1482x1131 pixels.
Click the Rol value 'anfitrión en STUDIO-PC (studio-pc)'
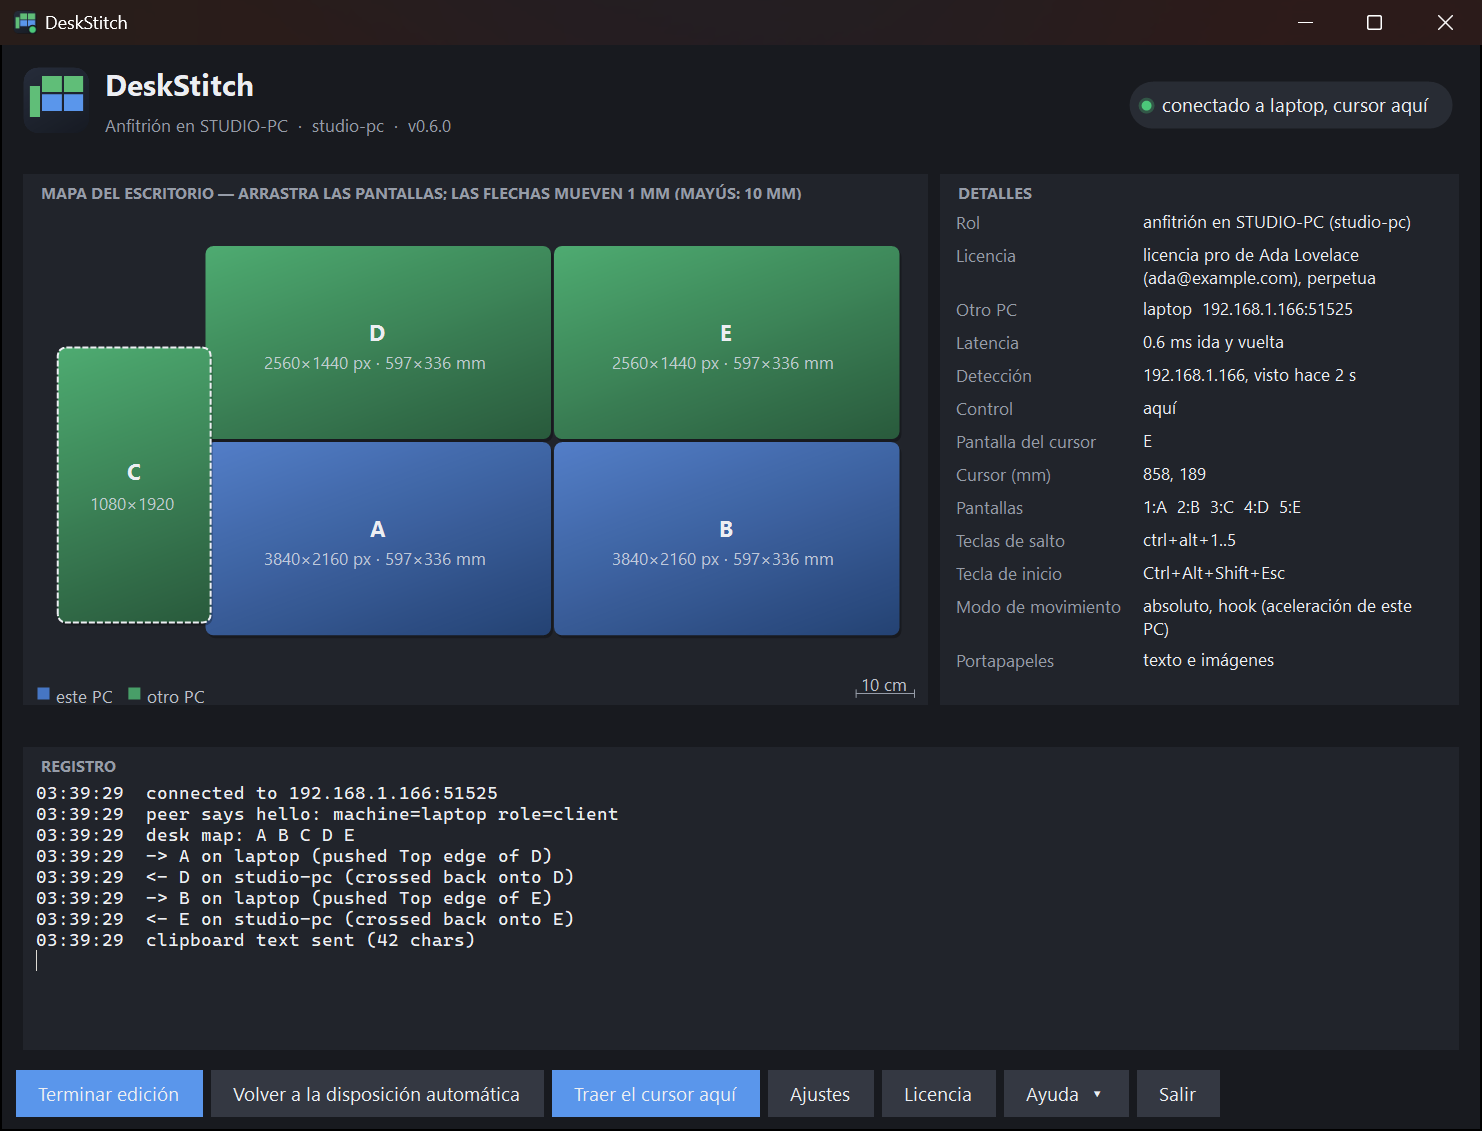point(1277,222)
